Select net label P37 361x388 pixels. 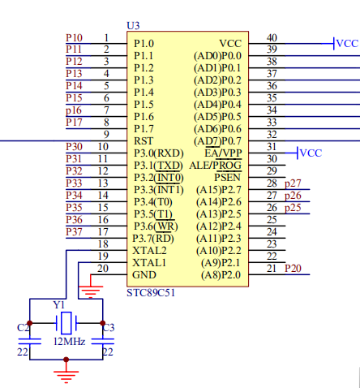tap(74, 231)
